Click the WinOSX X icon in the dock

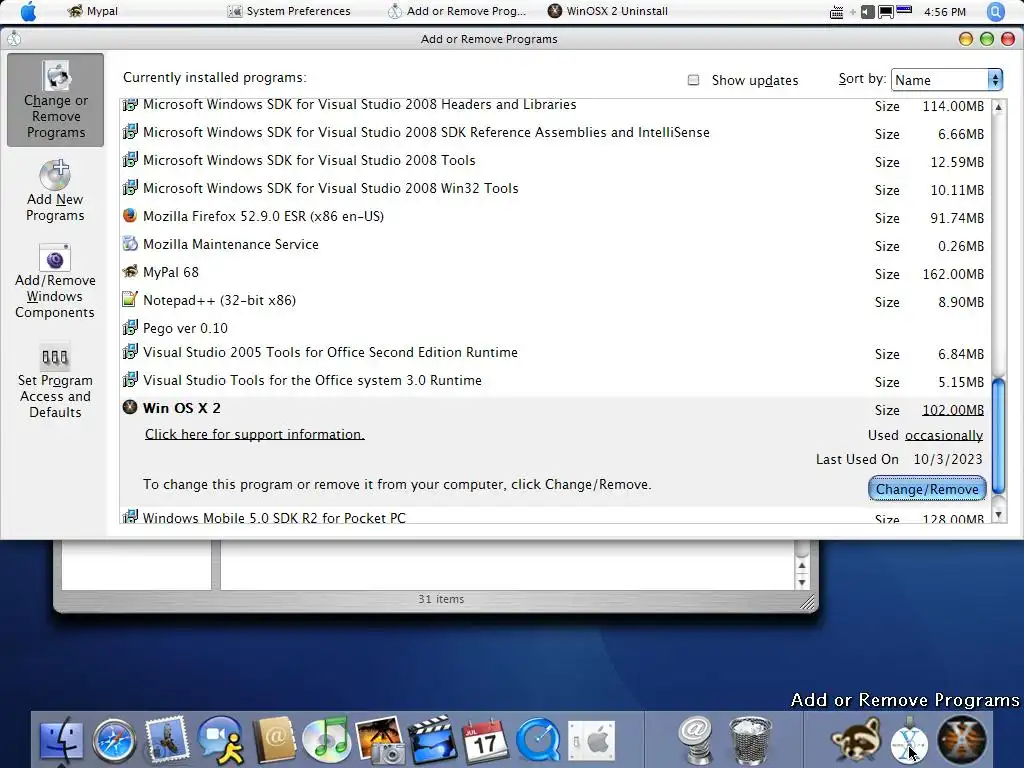point(962,740)
